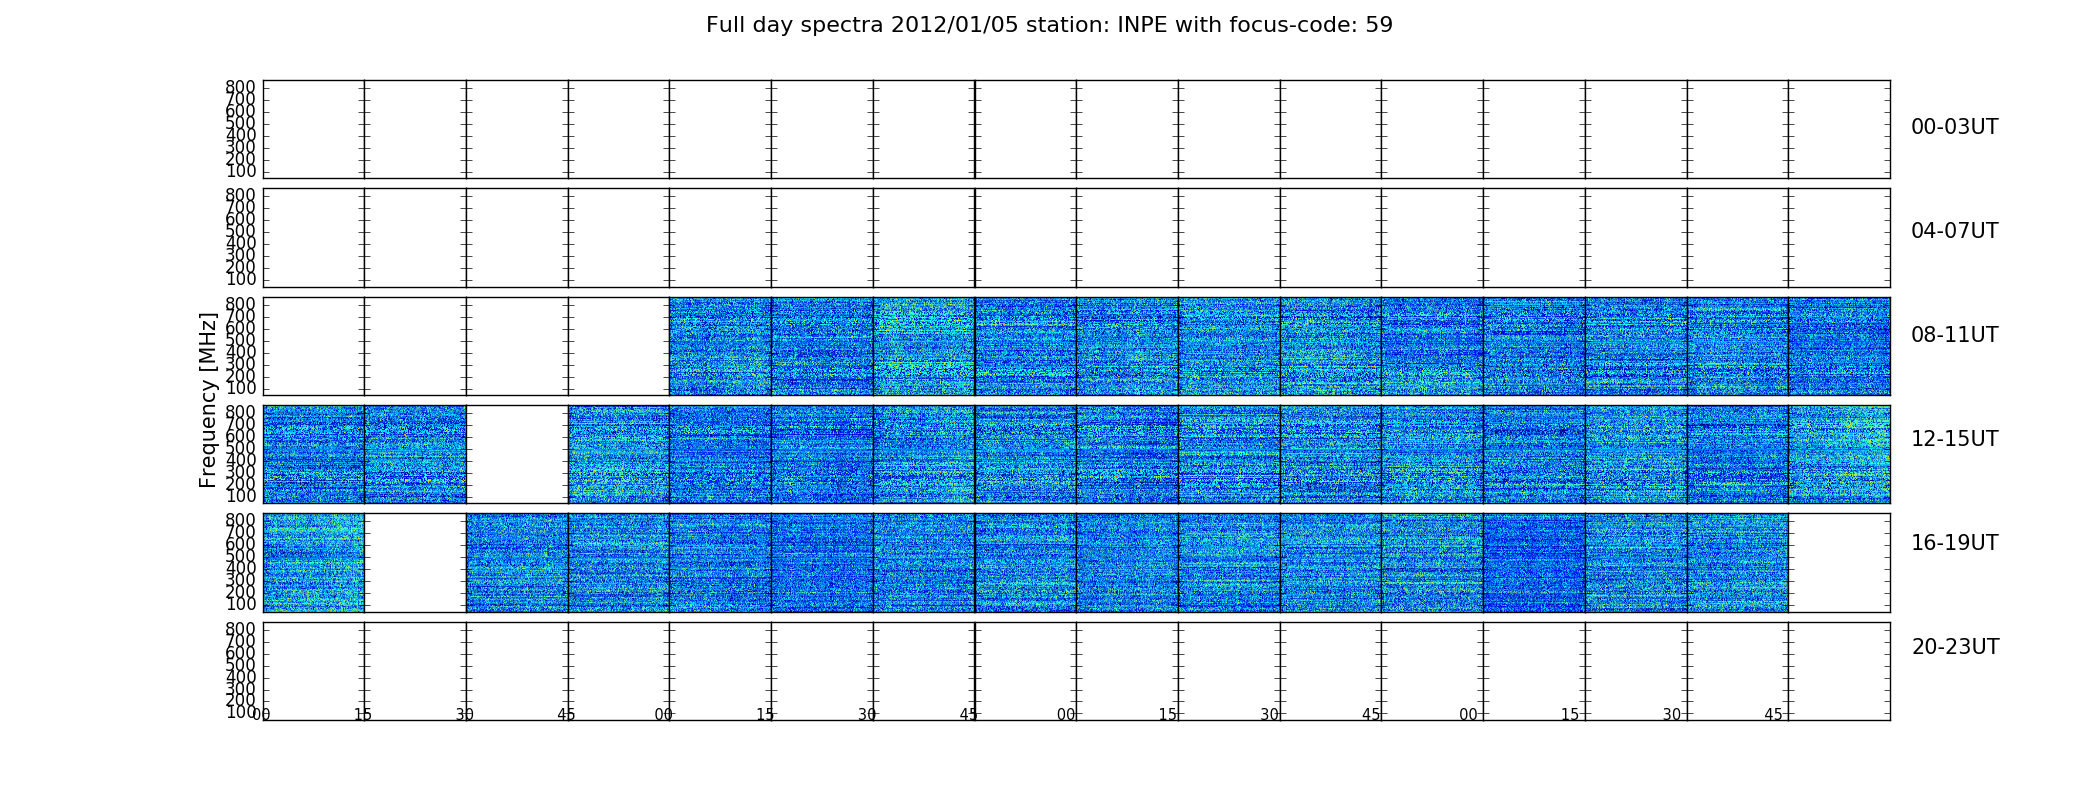Image resolution: width=2100 pixels, height=800 pixels.
Task: Click the 800 tick of the 16-19UT panel
Action: (x=240, y=520)
